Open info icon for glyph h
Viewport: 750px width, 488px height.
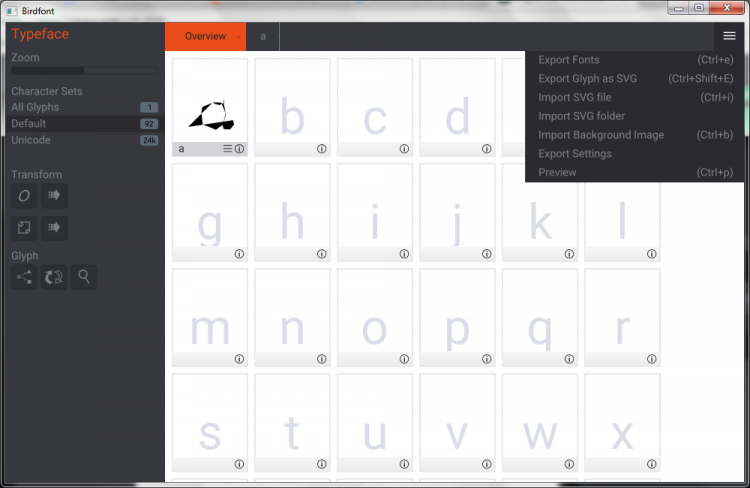tap(322, 254)
